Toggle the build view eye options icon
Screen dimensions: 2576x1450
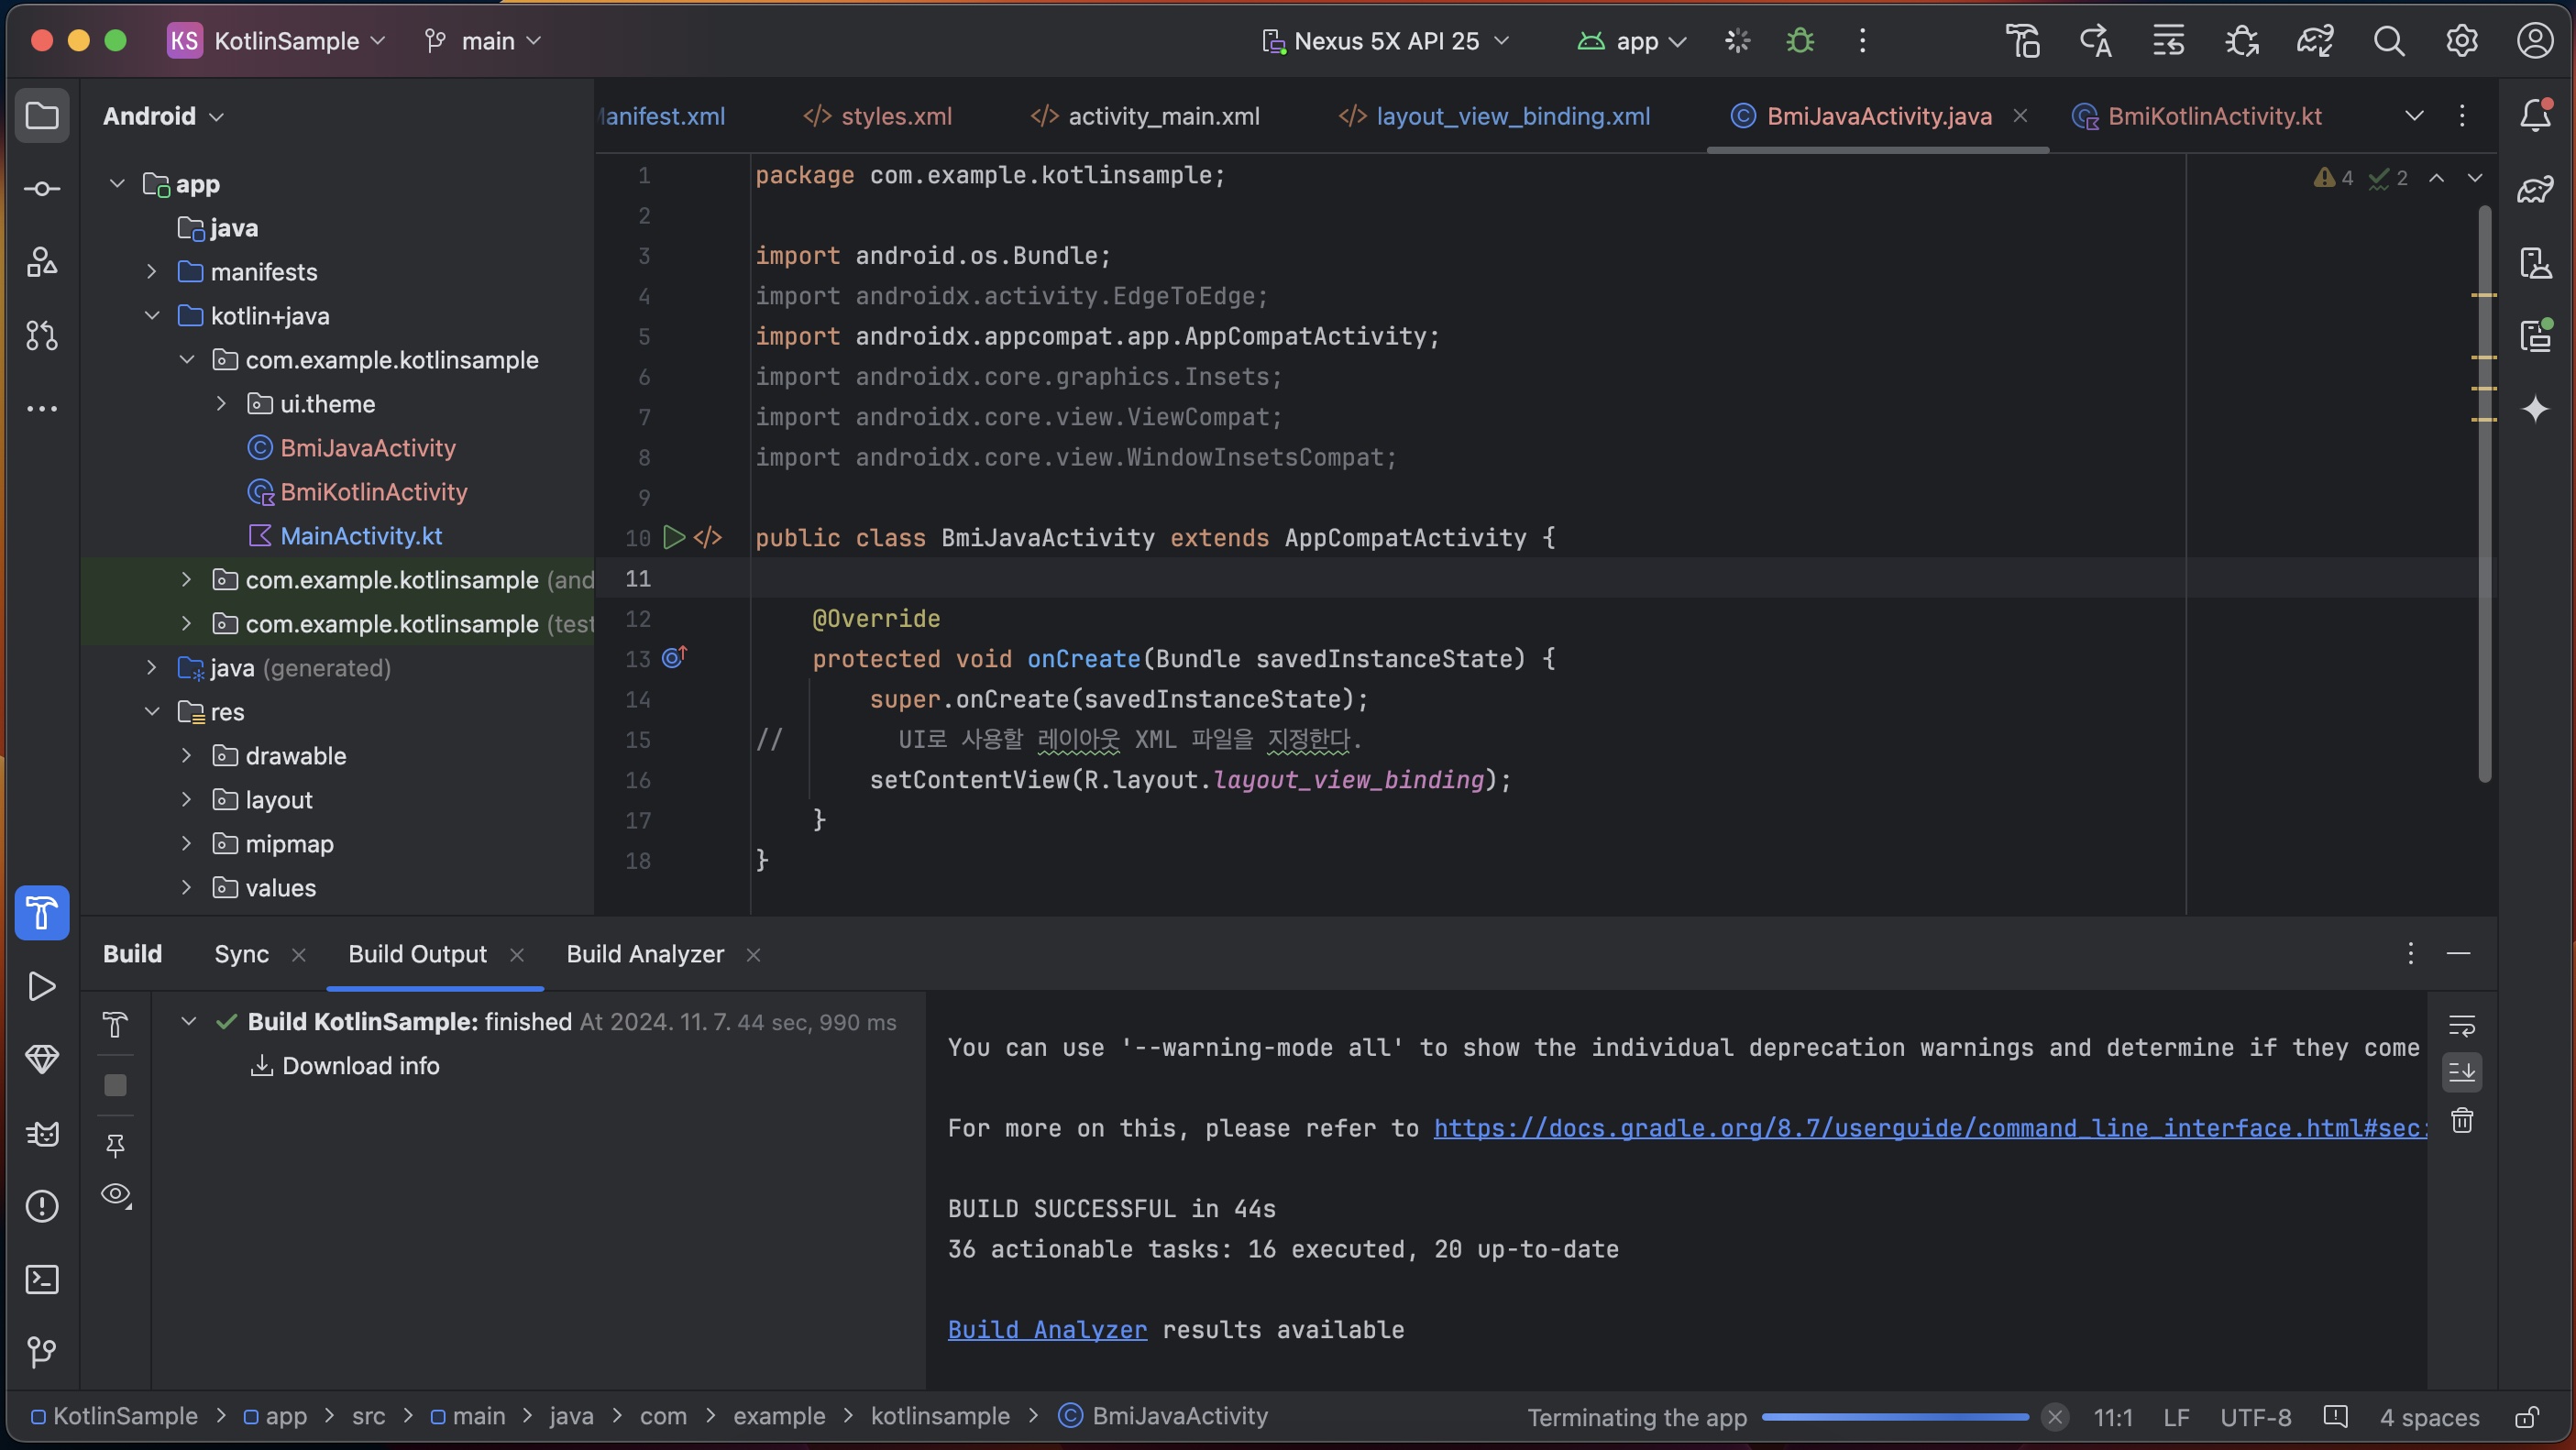(116, 1194)
